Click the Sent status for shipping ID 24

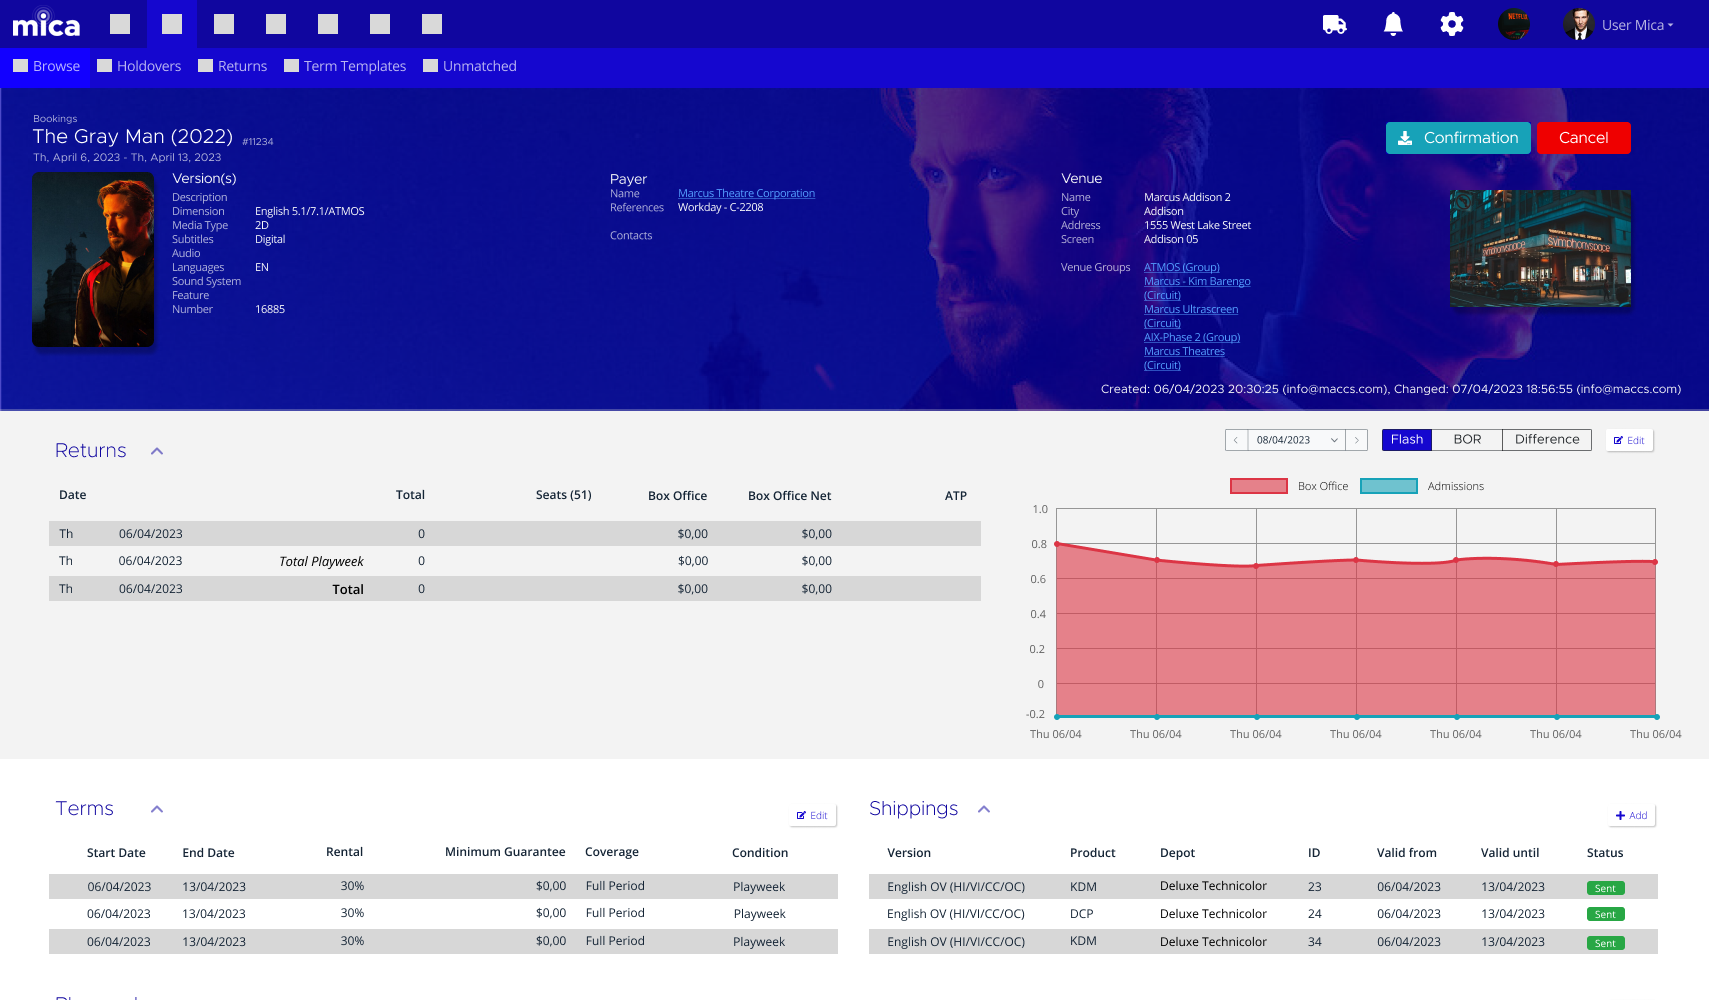(x=1605, y=914)
